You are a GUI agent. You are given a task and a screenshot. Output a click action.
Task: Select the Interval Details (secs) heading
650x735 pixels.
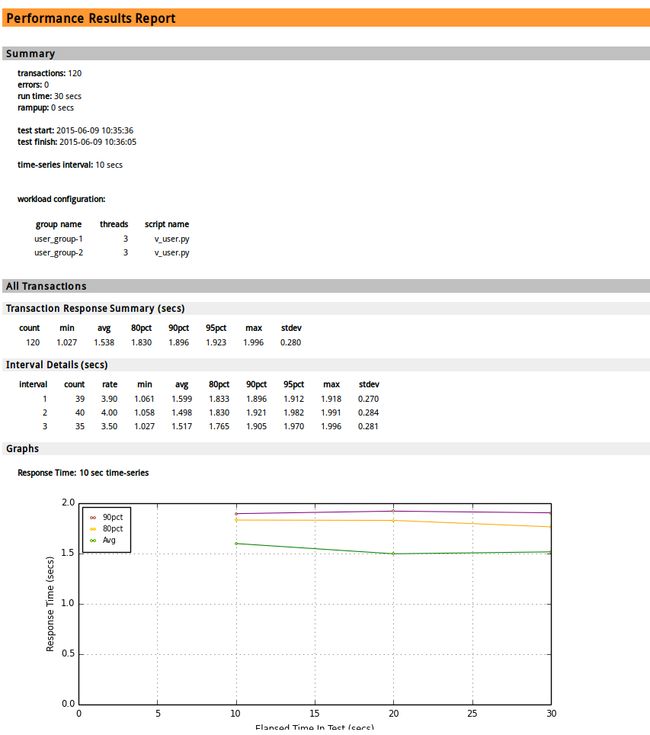pyautogui.click(x=57, y=365)
